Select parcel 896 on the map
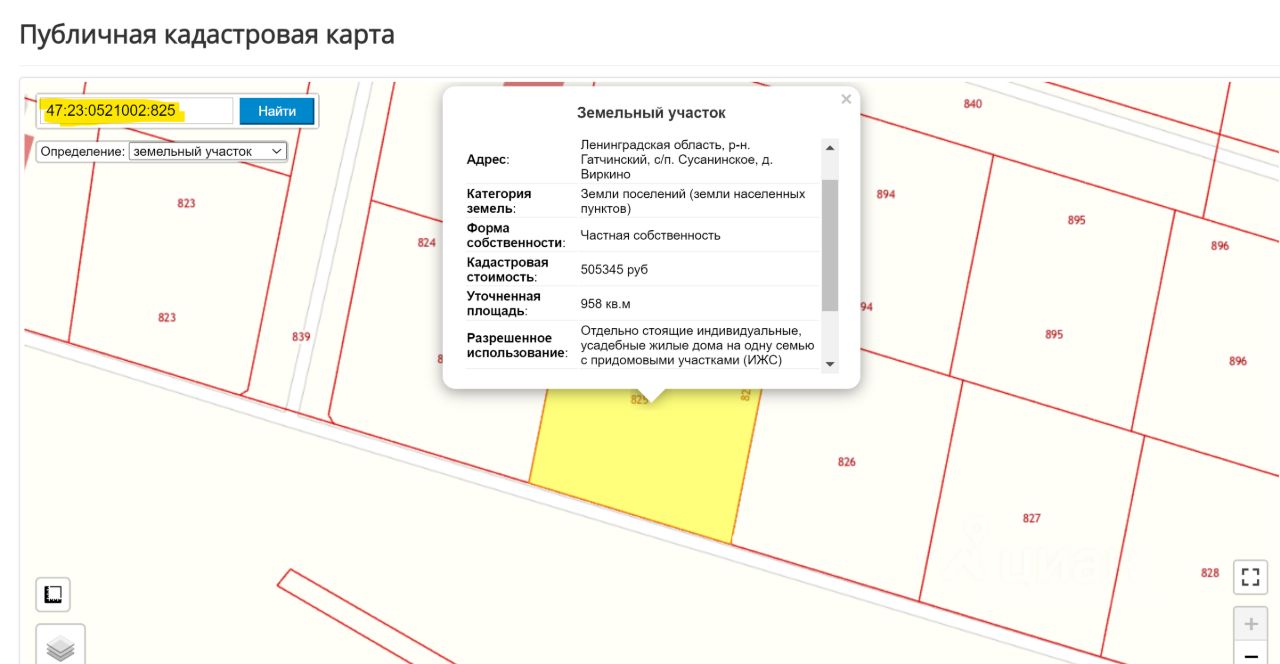1280x664 pixels. pyautogui.click(x=1220, y=246)
